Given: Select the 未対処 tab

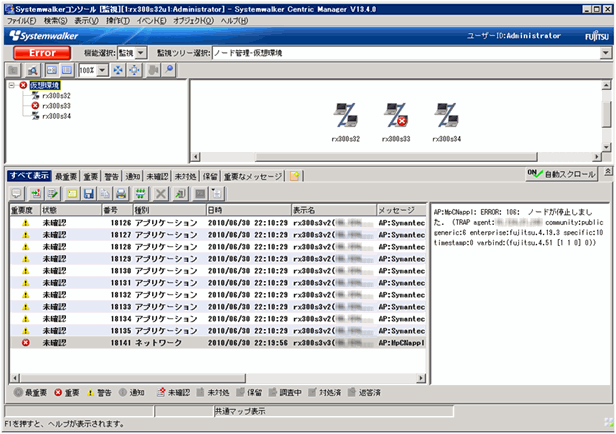Looking at the screenshot, I should pos(185,176).
